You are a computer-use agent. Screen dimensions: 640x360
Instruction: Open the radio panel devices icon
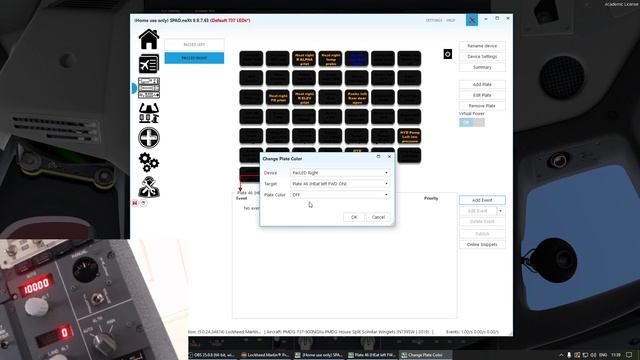[149, 88]
